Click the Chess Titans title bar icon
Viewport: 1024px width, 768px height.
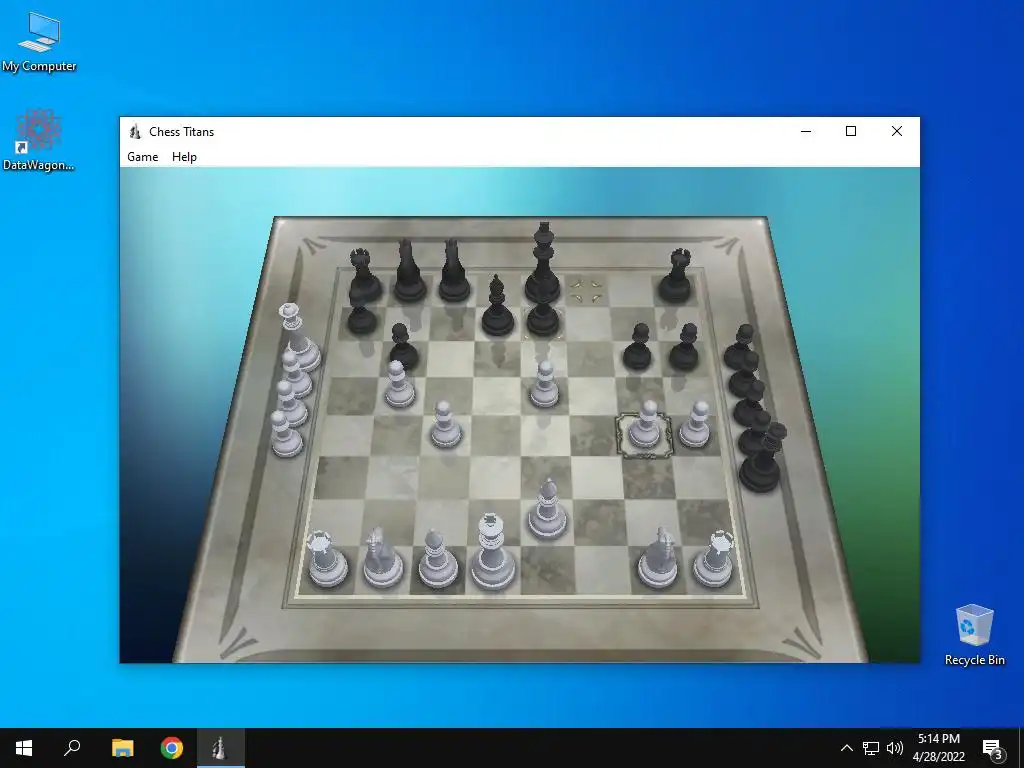point(135,131)
